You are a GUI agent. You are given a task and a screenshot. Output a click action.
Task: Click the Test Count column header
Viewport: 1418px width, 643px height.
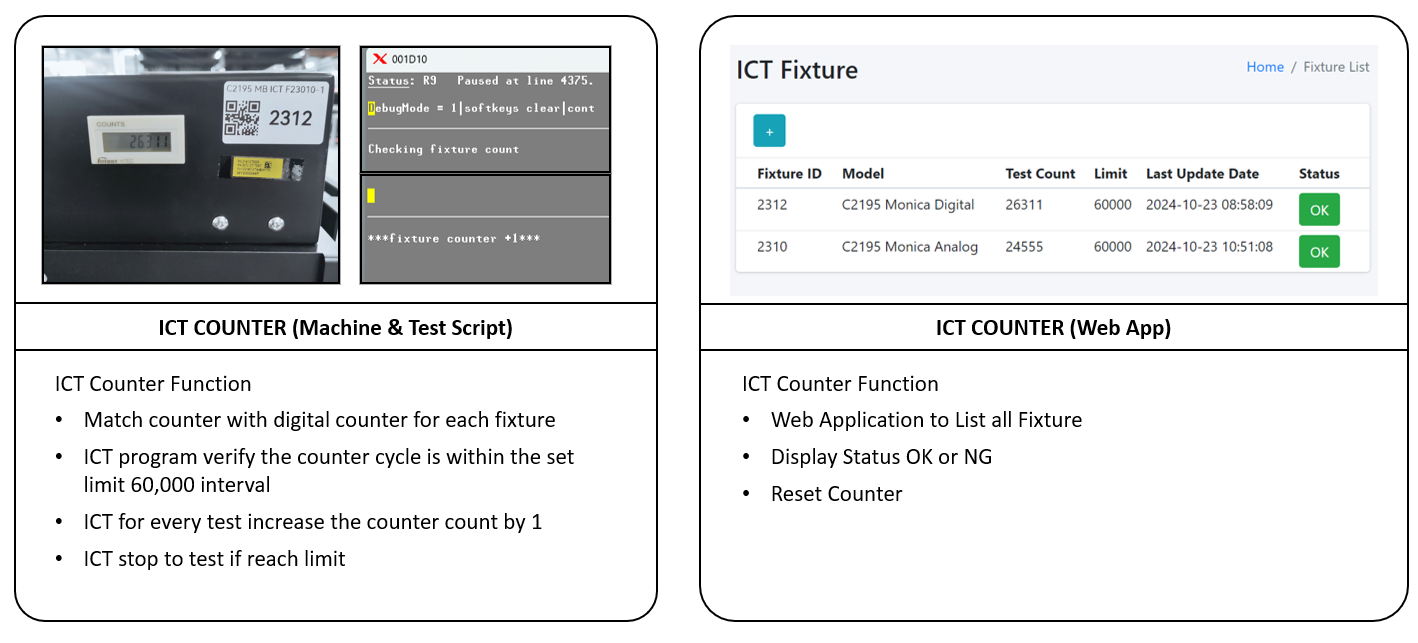1040,173
